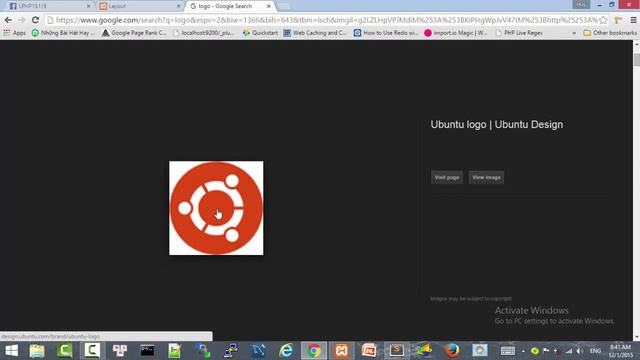Open the Other bookmarks folder
The image size is (640, 360).
pos(610,33)
